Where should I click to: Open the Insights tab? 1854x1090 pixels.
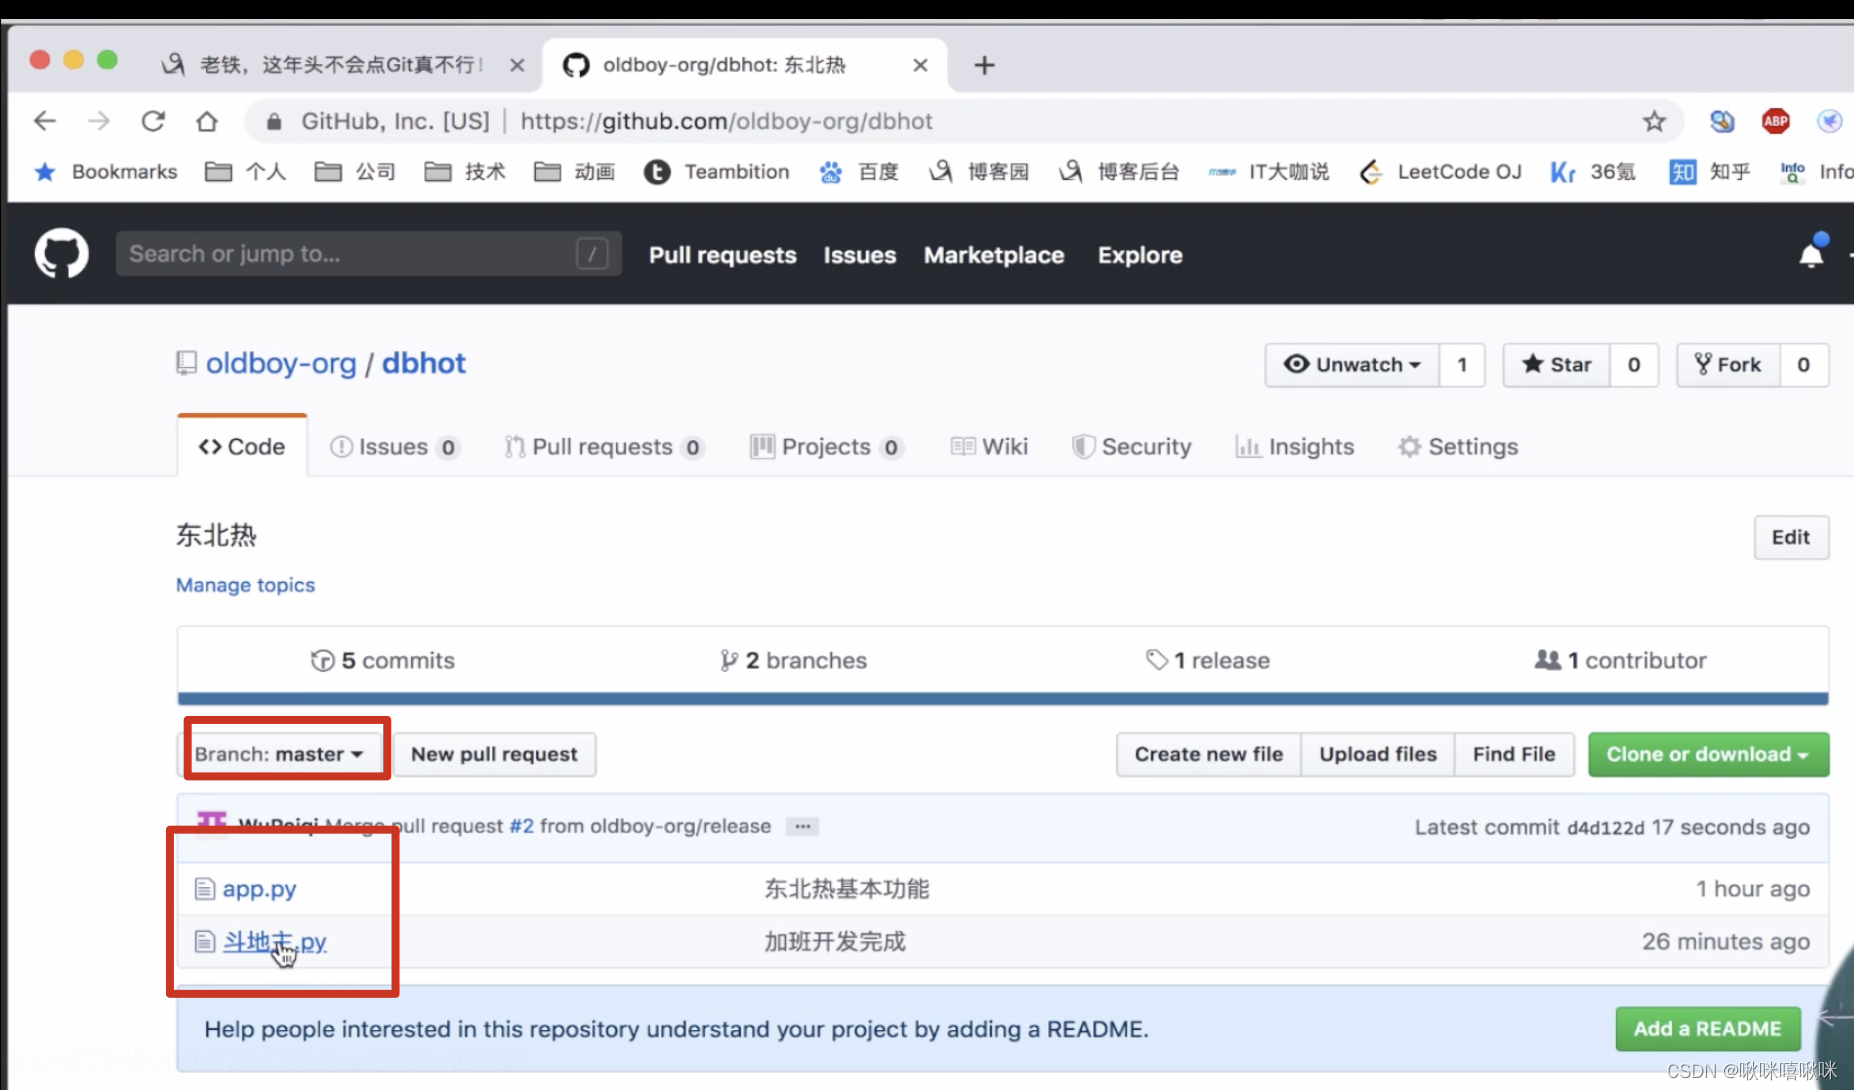pyautogui.click(x=1295, y=447)
